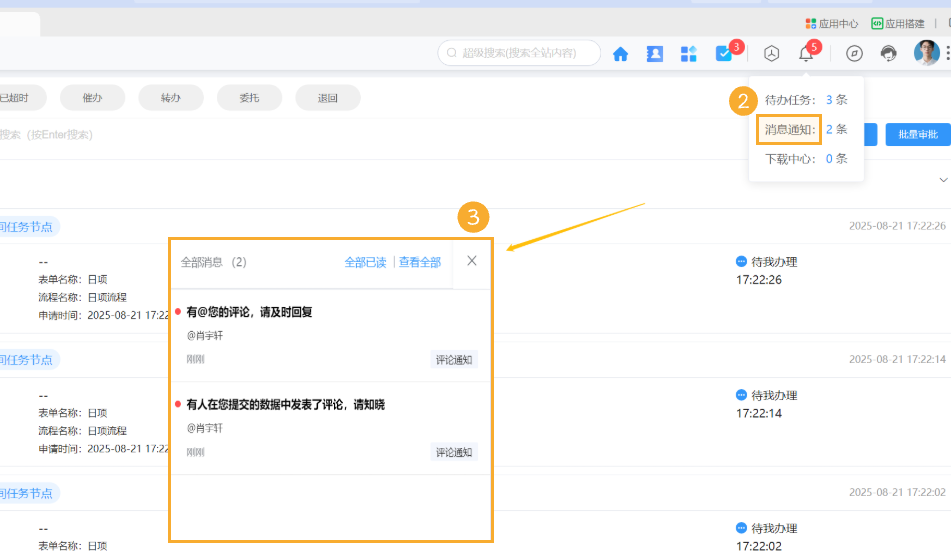Mark all messages as read (全部已读)

click(365, 262)
